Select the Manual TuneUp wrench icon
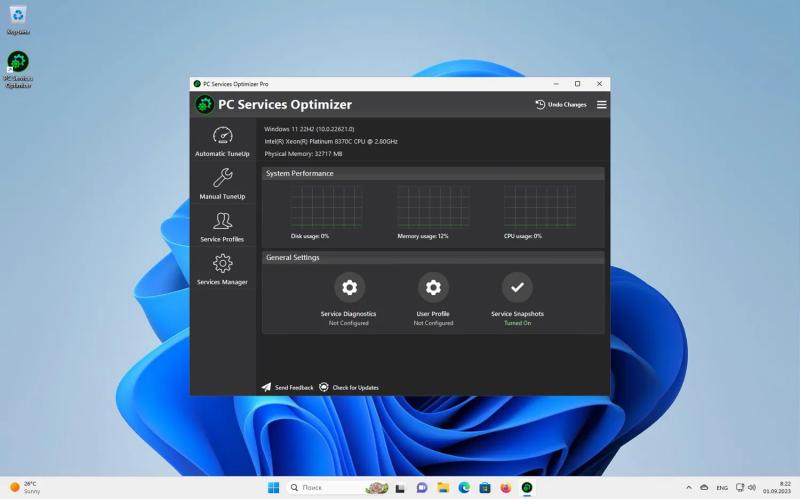Screen dimensions: 800x499 (x=222, y=178)
